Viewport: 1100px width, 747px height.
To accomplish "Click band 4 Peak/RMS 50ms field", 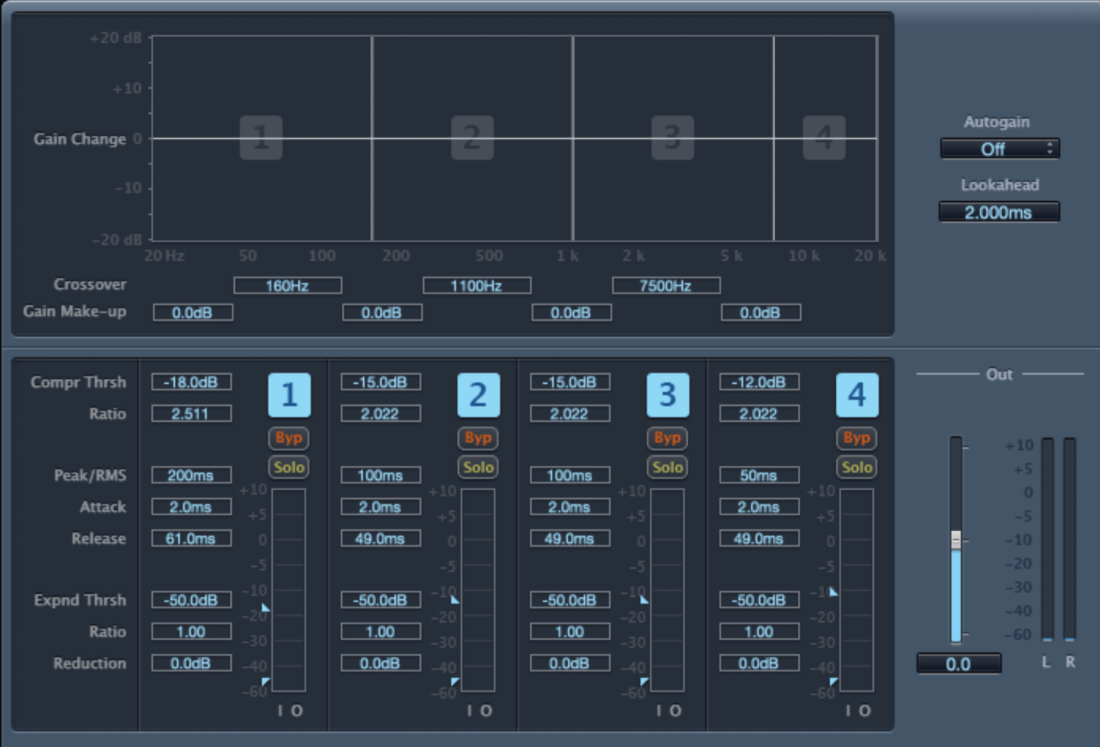I will (x=760, y=476).
